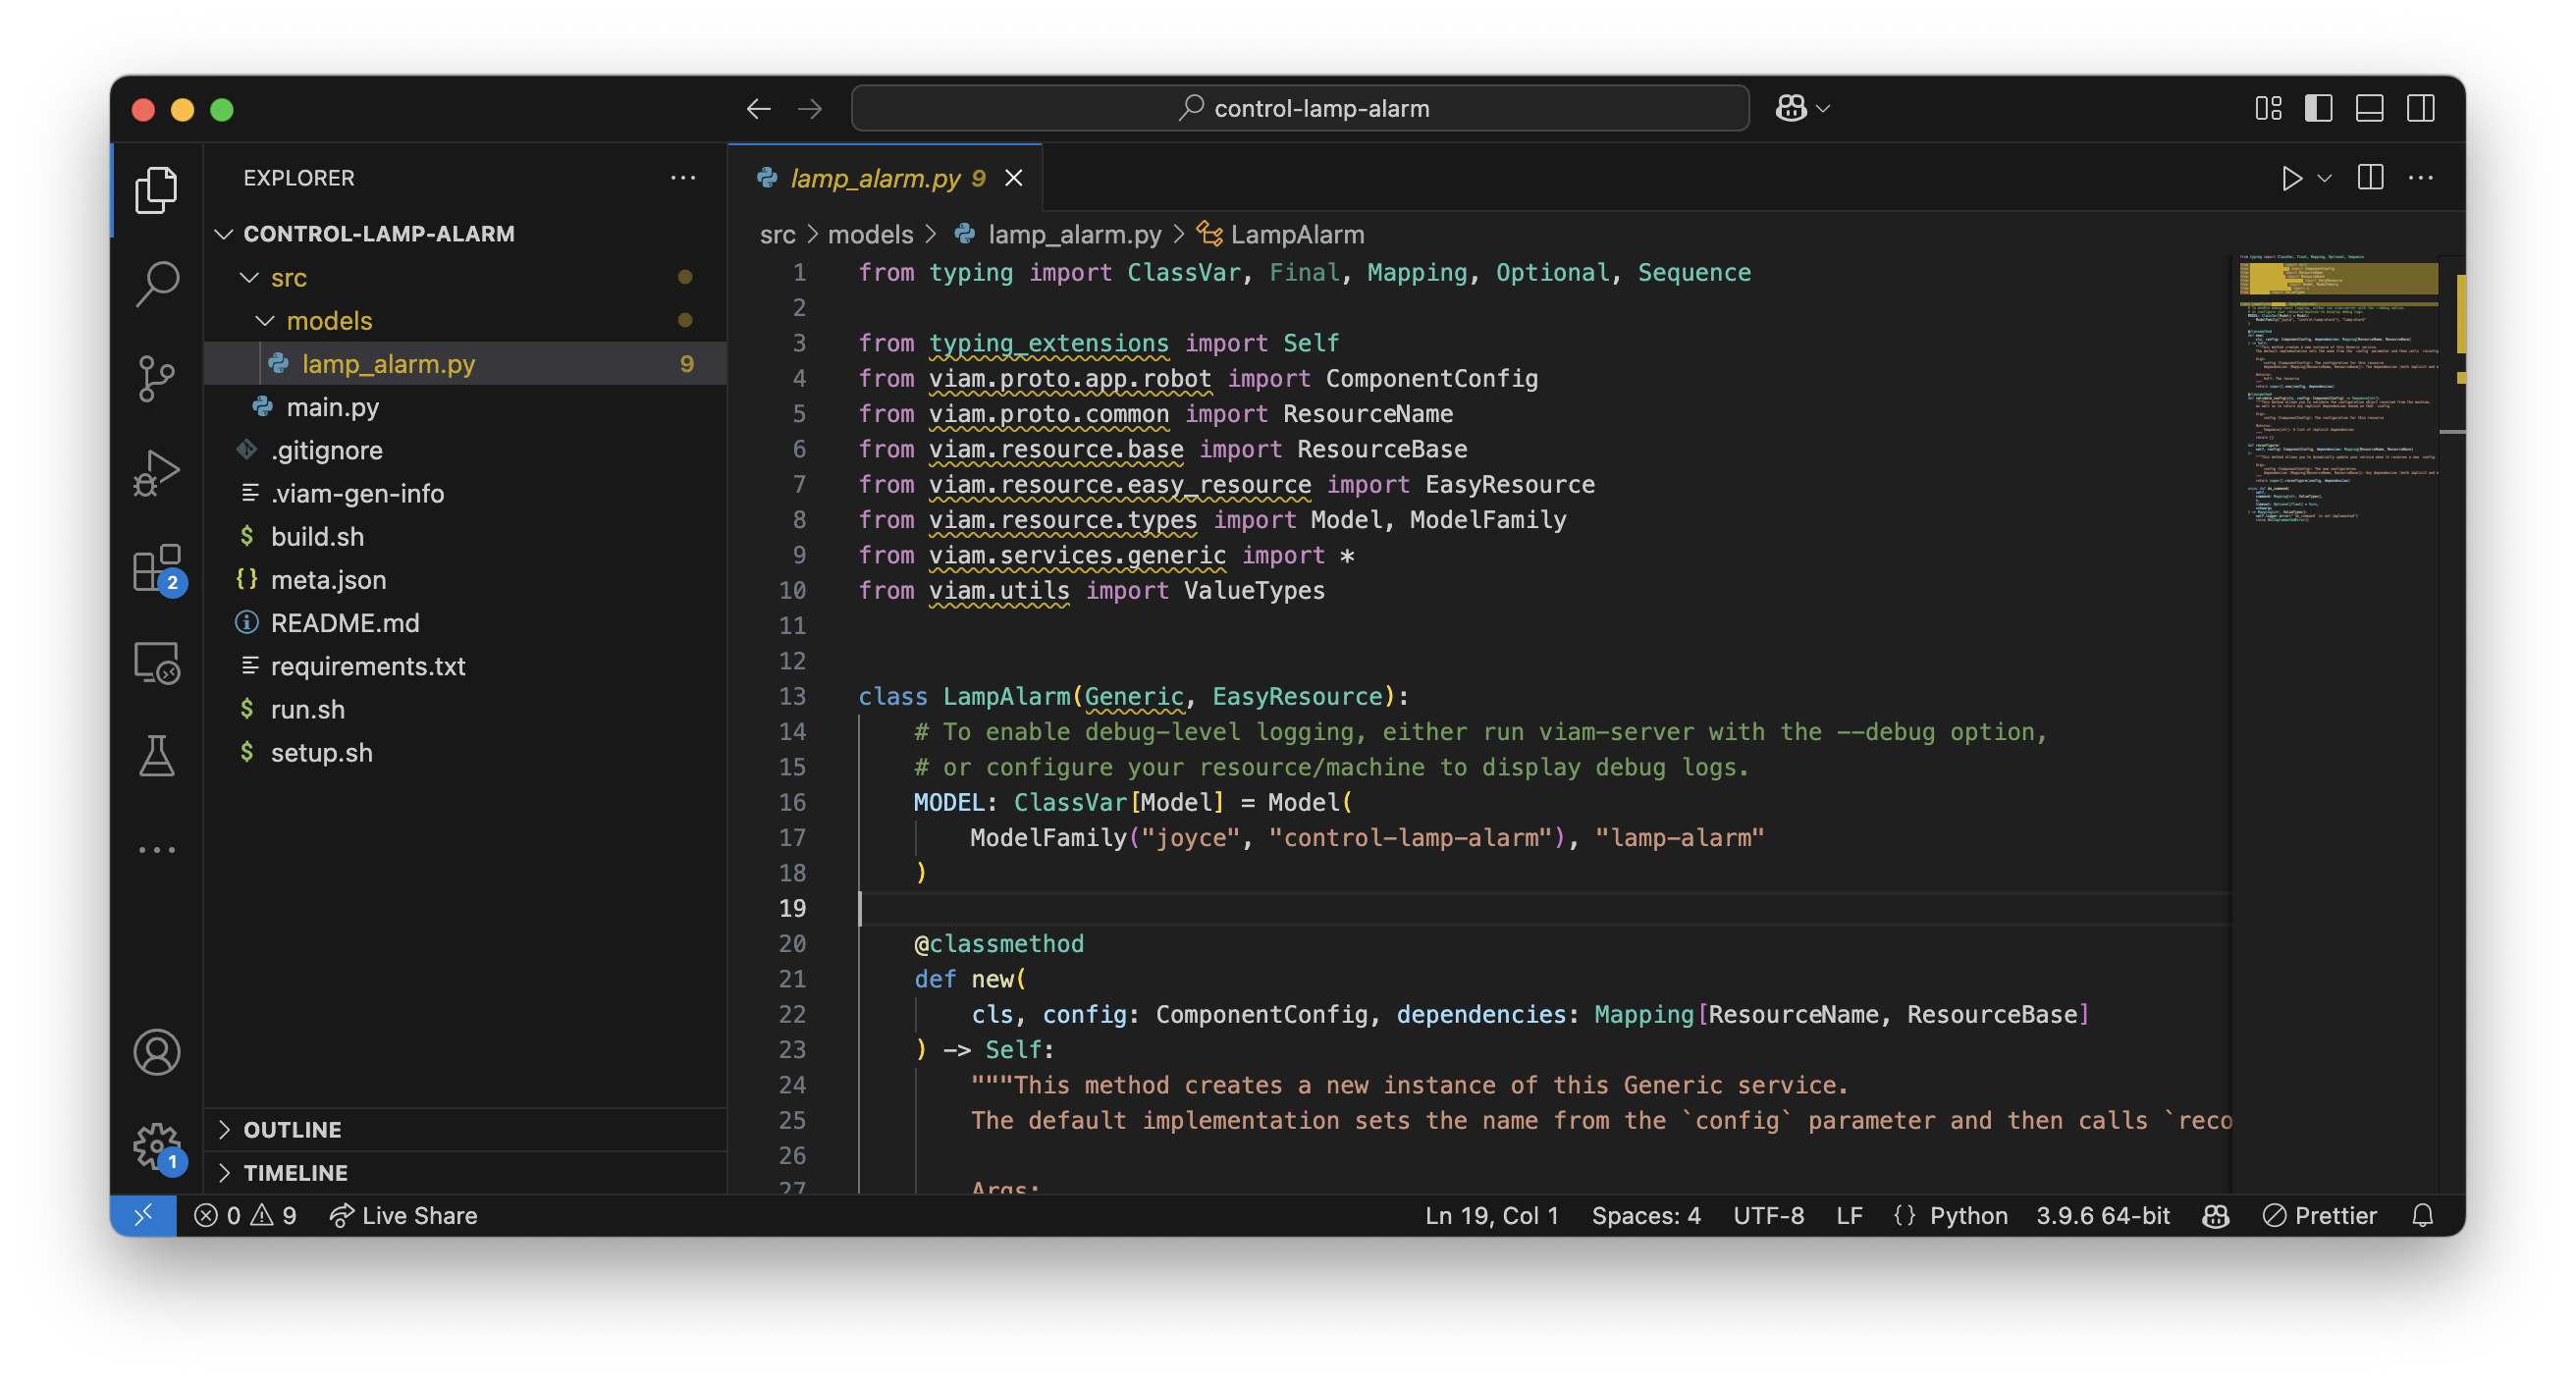
Task: Open errors and warnings in status bar
Action: pyautogui.click(x=245, y=1215)
